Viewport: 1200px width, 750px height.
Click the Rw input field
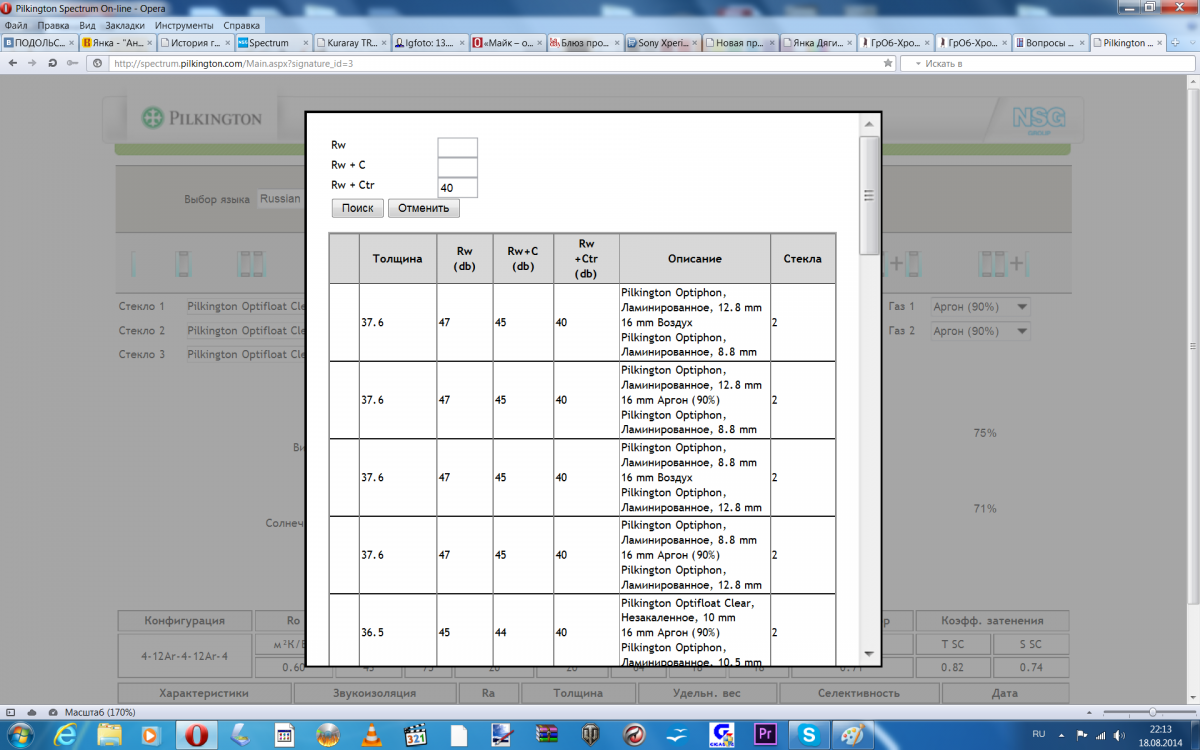tap(458, 147)
